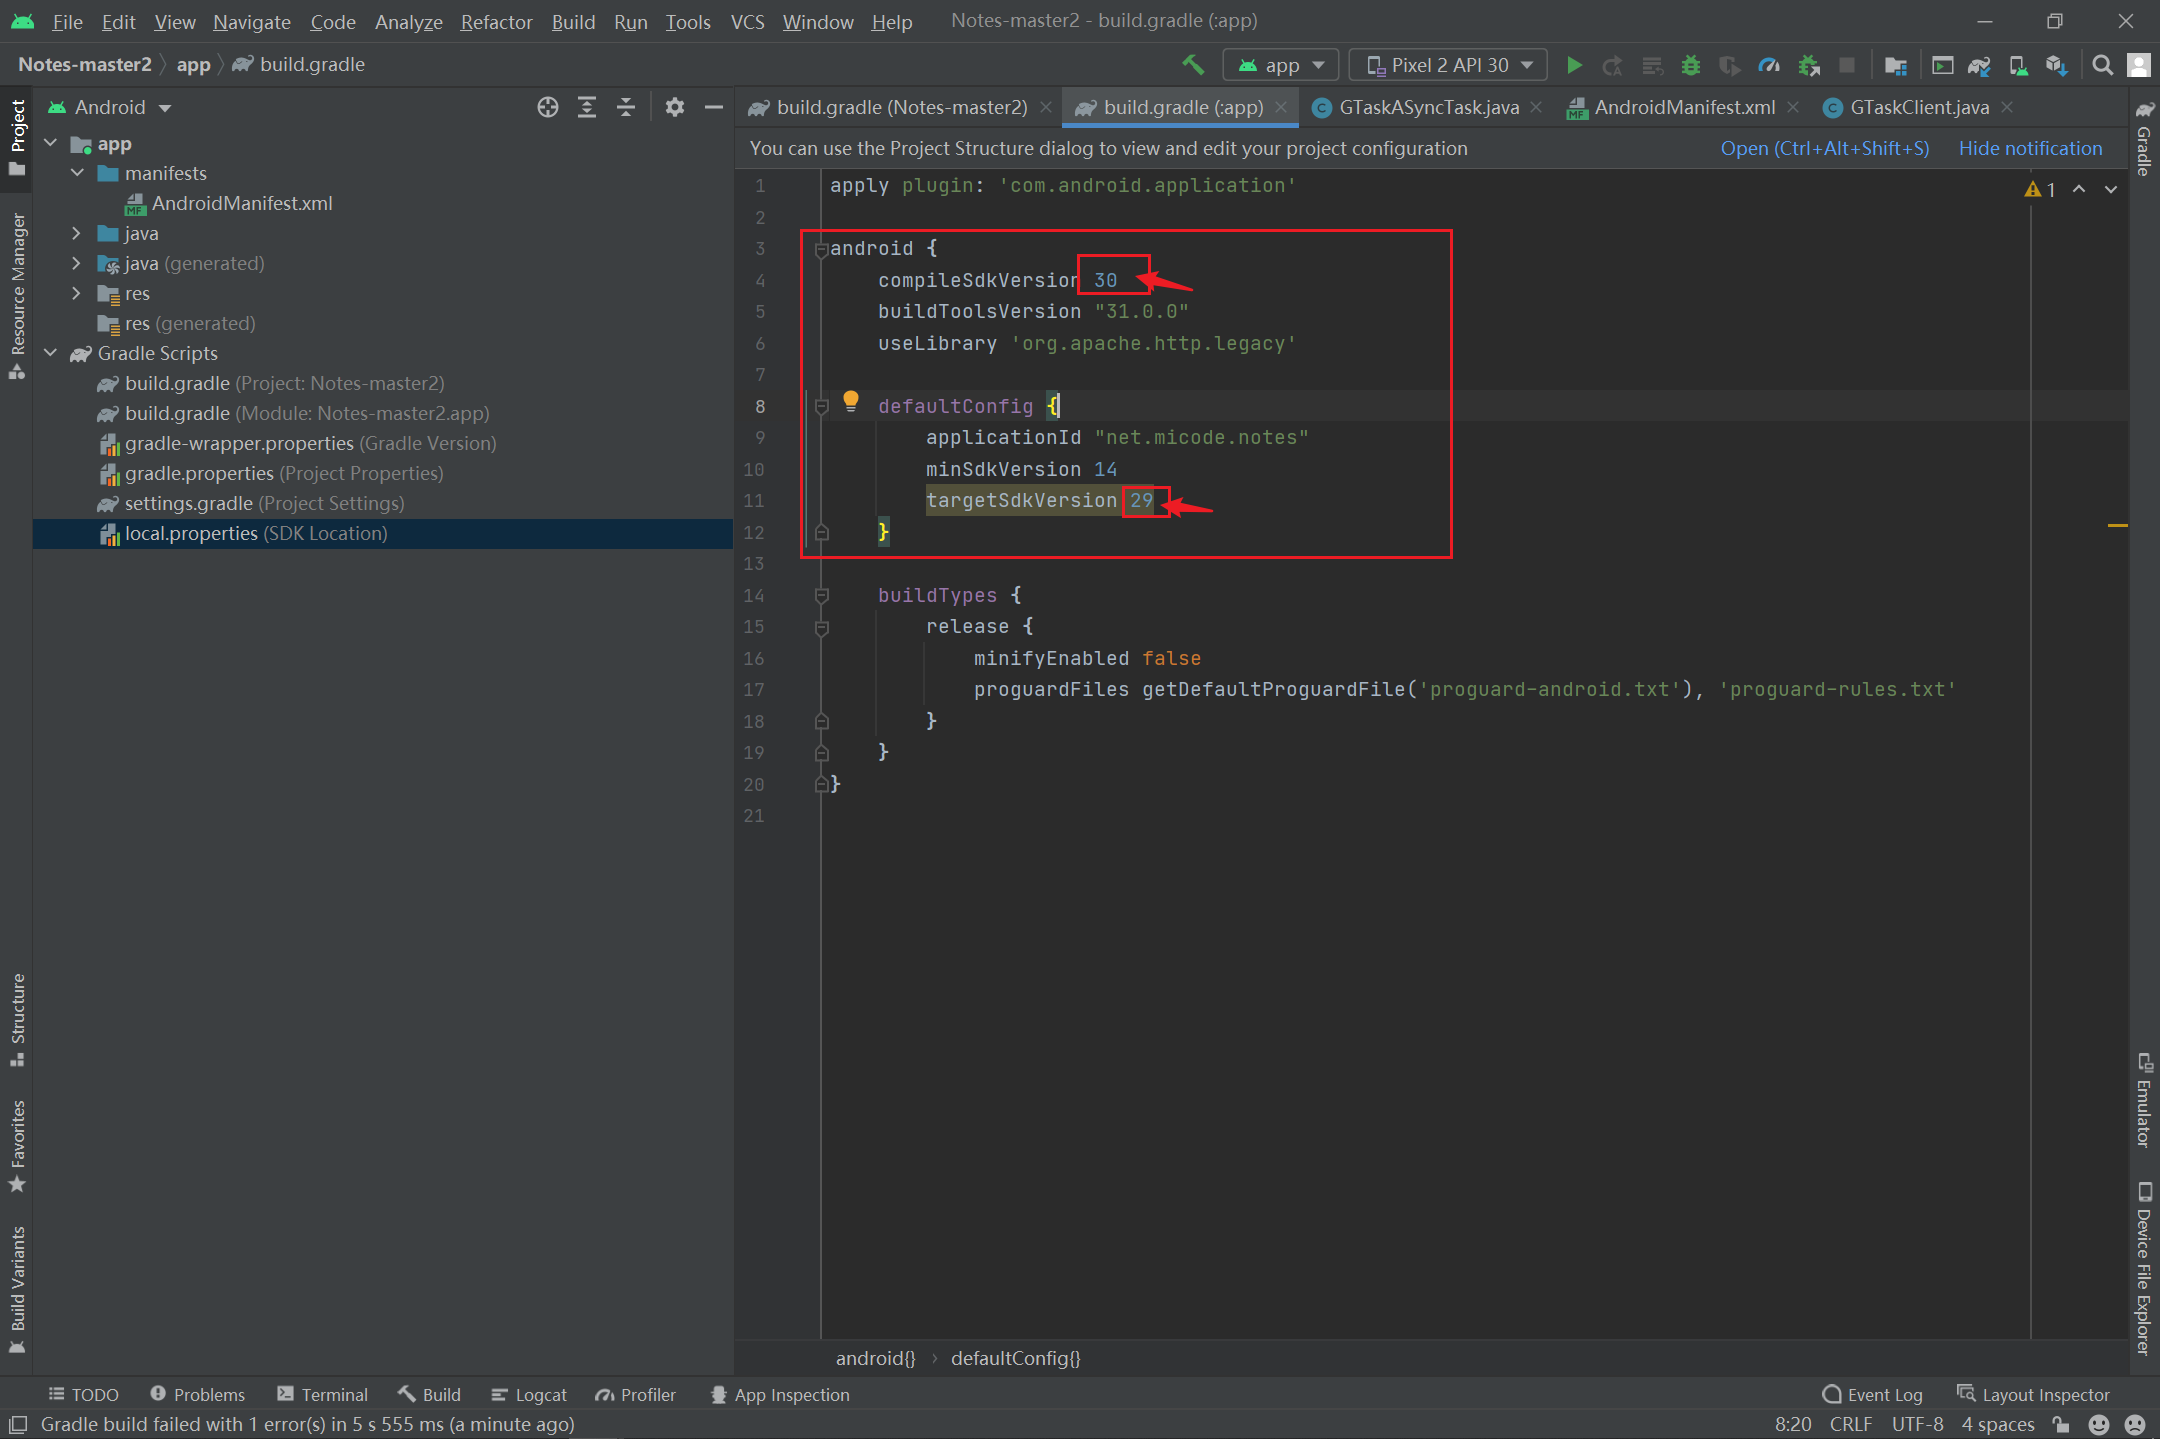Image resolution: width=2160 pixels, height=1439 pixels.
Task: Click the green Run app button
Action: tap(1574, 65)
